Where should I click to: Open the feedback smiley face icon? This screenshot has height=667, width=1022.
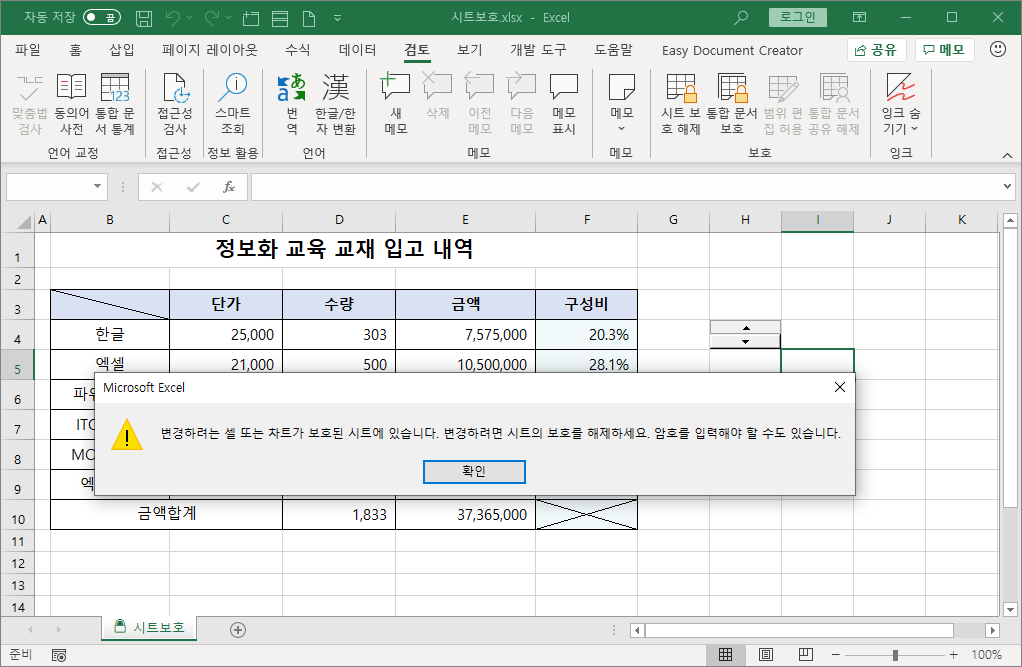(998, 50)
